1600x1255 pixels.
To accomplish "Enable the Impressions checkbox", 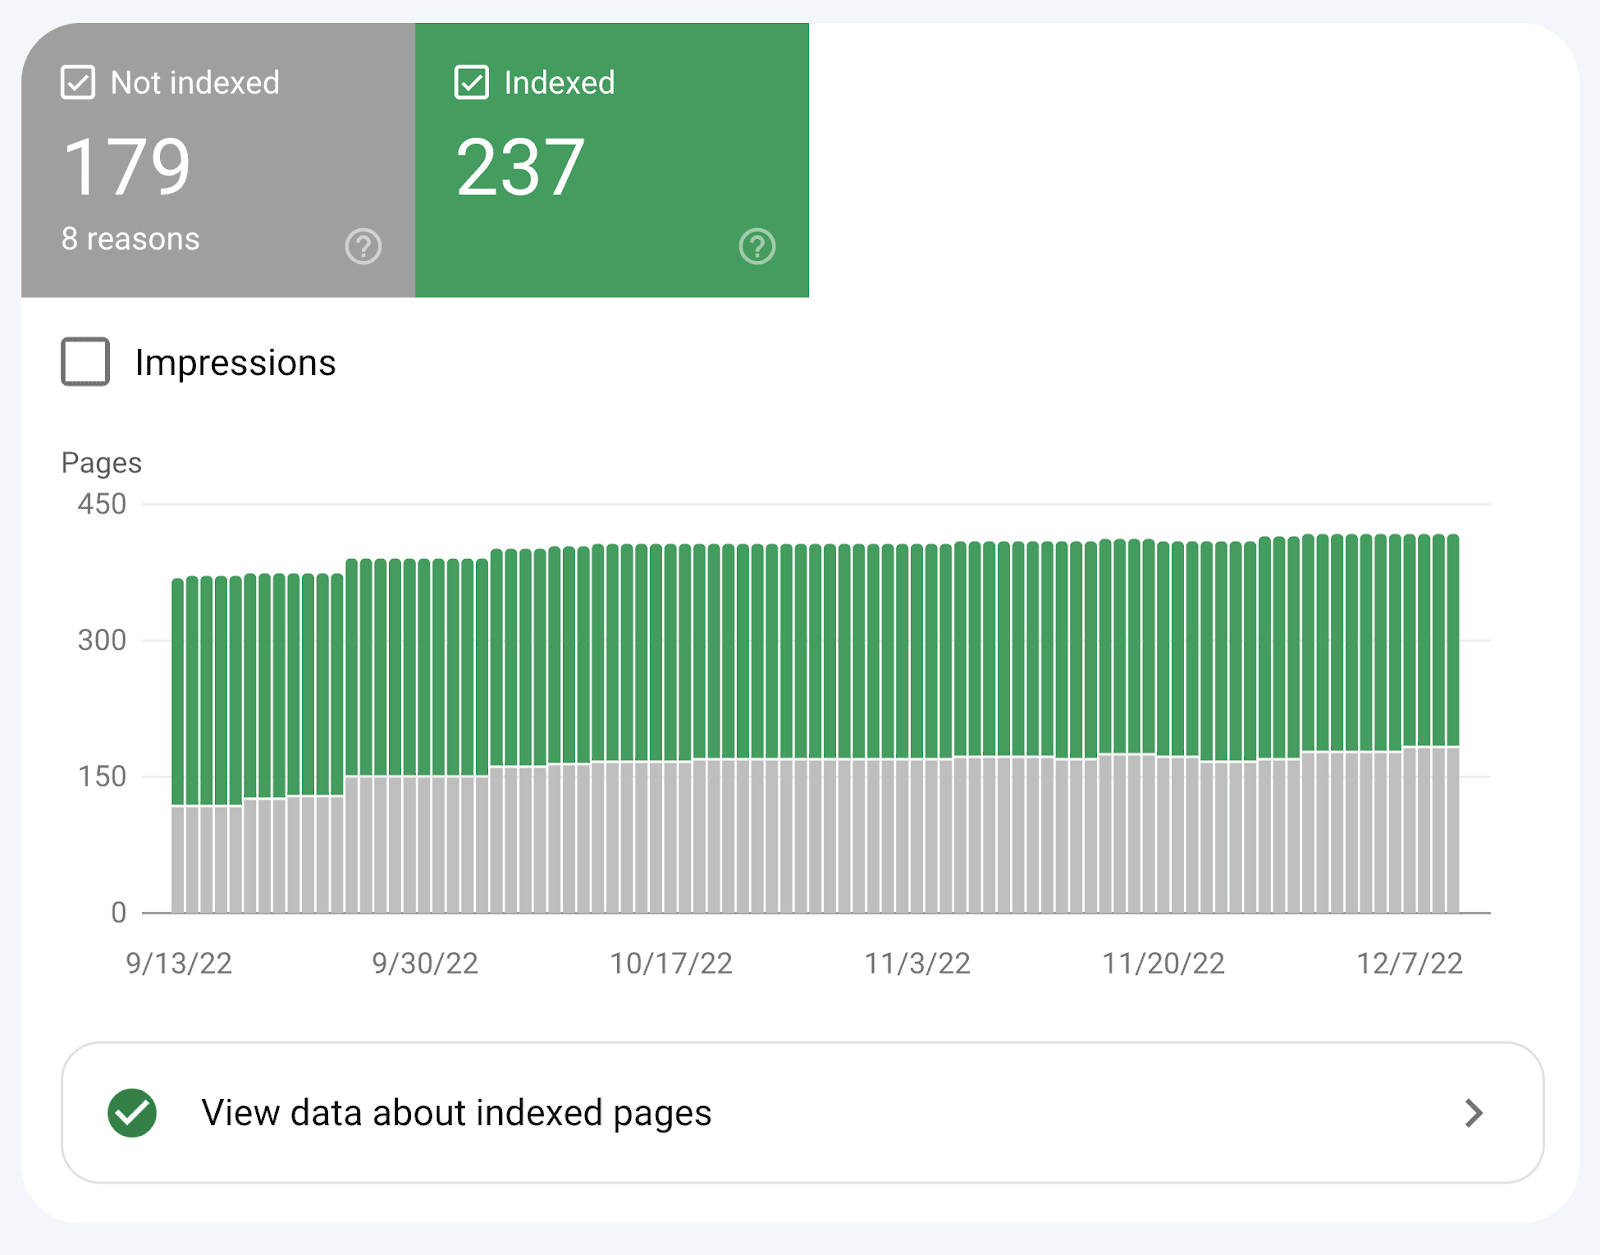I will (x=84, y=362).
